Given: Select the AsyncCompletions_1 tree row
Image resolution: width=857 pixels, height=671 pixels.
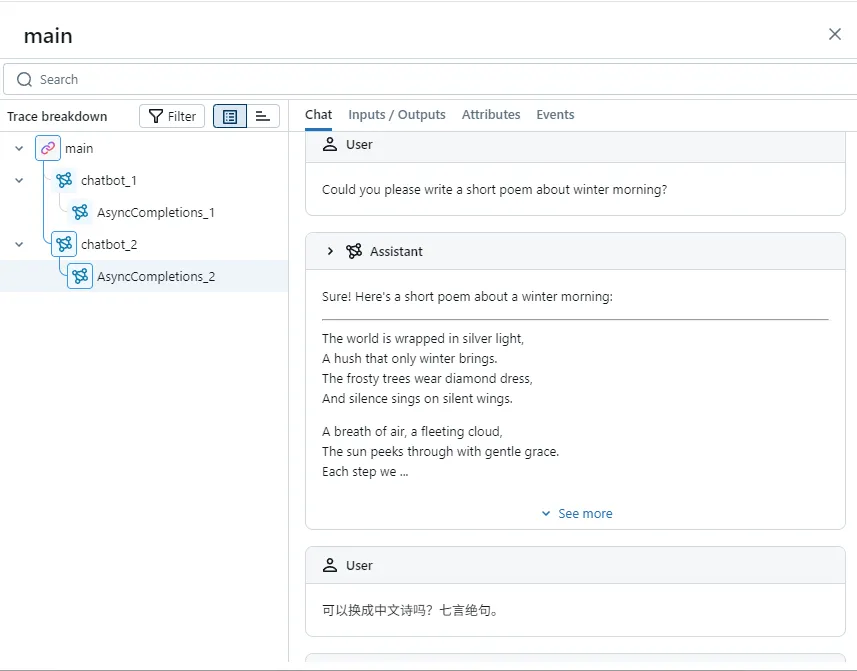Looking at the screenshot, I should point(144,212).
